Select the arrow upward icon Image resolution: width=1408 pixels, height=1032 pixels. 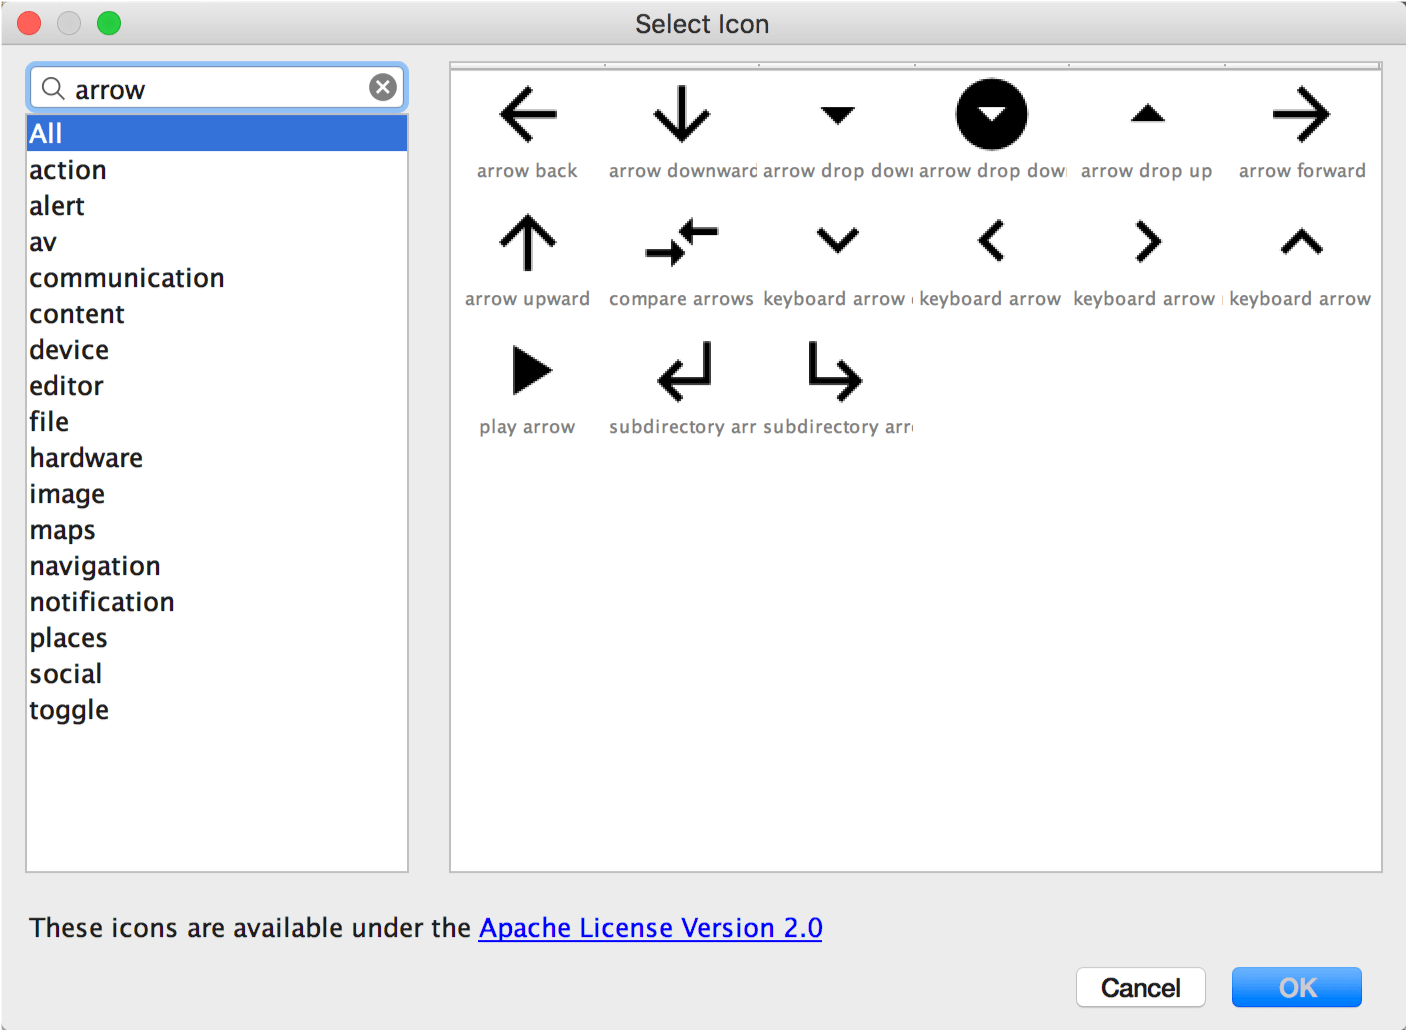click(528, 242)
